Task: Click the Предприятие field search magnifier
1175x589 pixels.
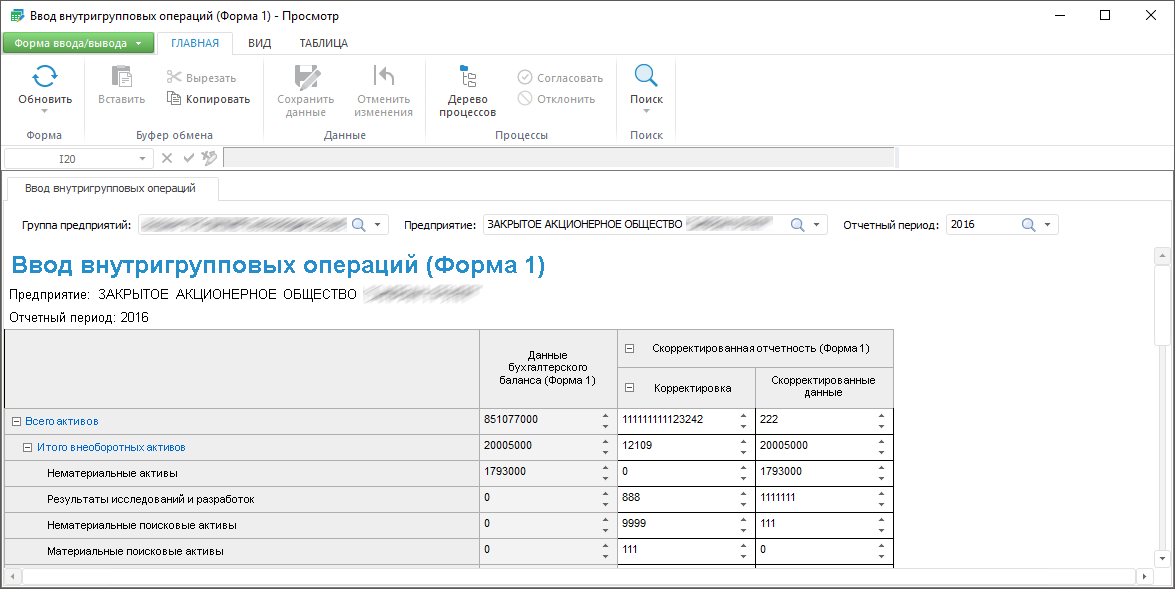Action: tap(797, 225)
